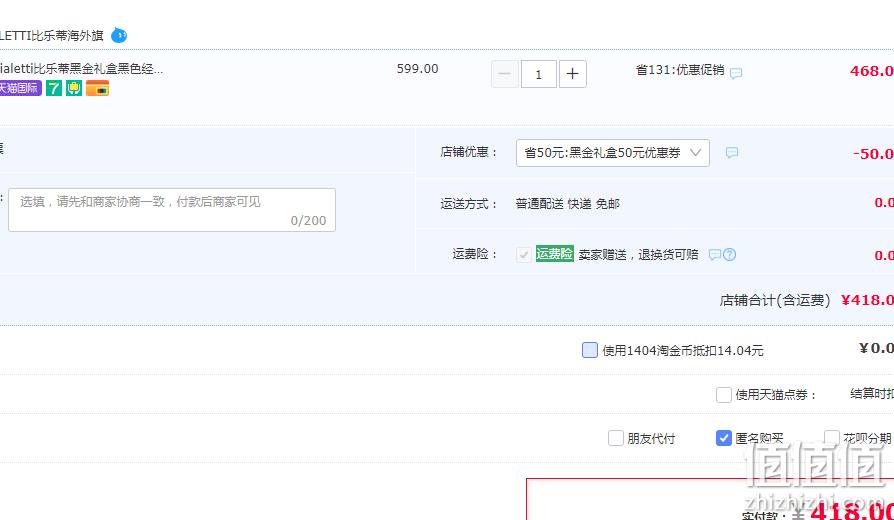Screen dimensions: 894x520
Task: Click the 省131:优惠促销 text
Action: [x=680, y=70]
